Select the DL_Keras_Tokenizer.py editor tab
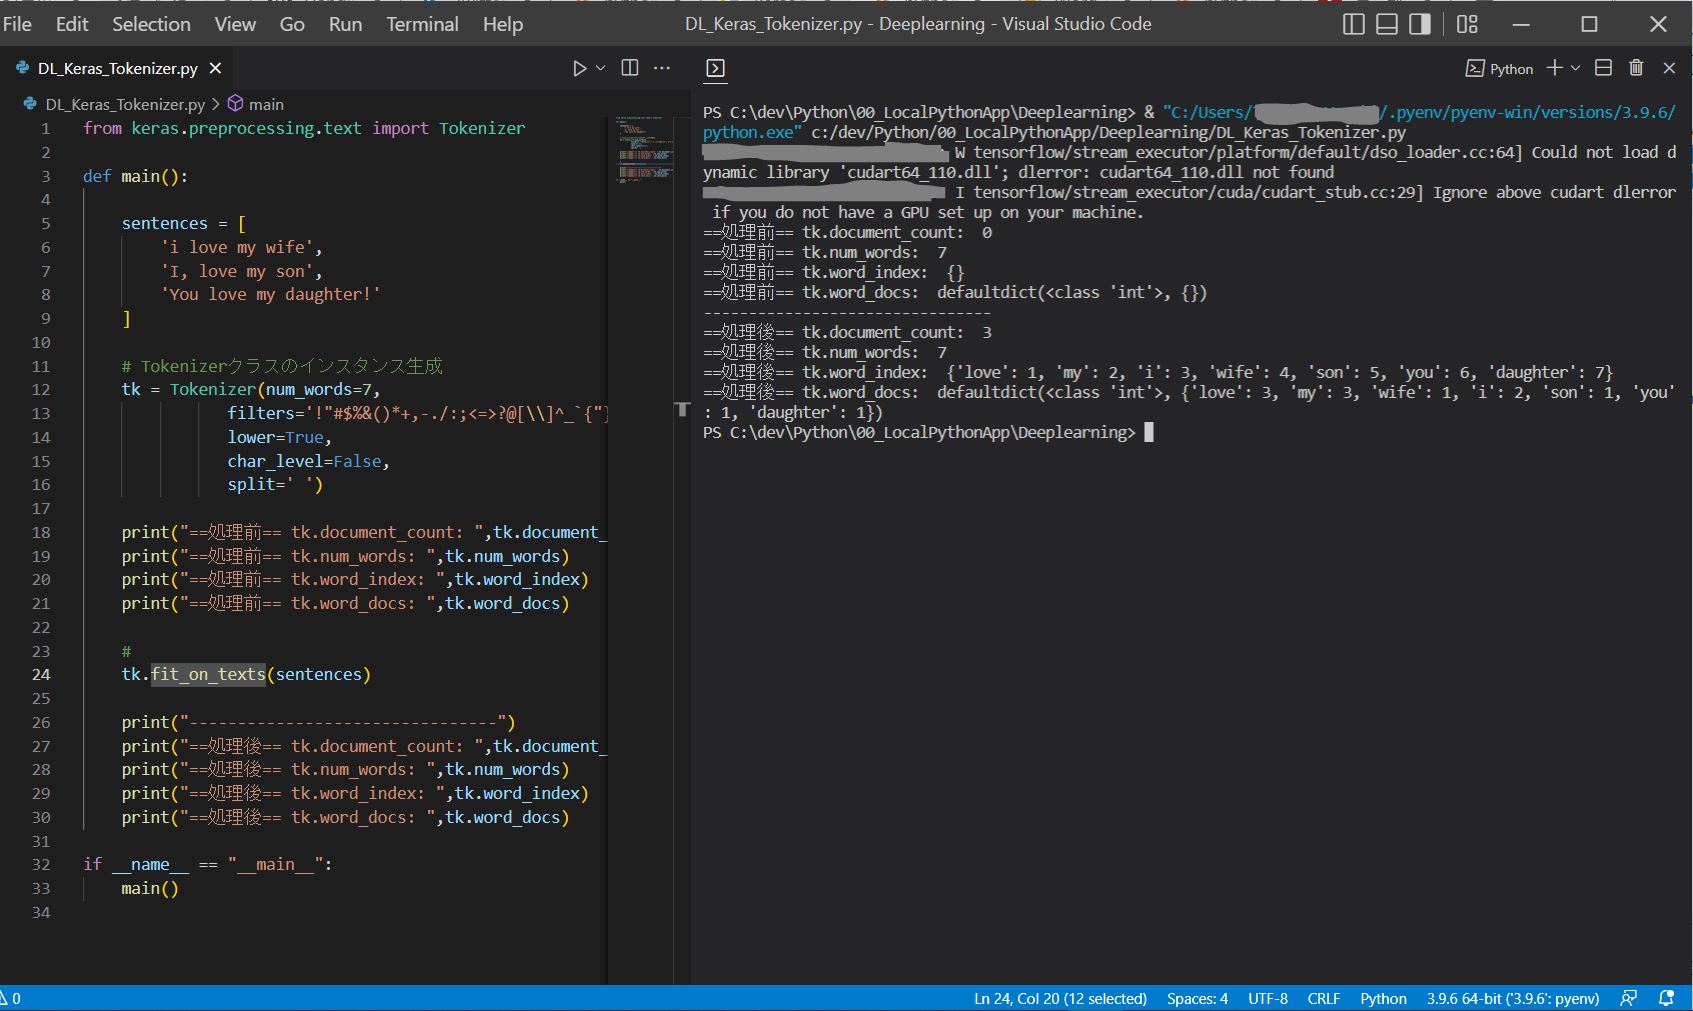The image size is (1693, 1011). click(117, 68)
